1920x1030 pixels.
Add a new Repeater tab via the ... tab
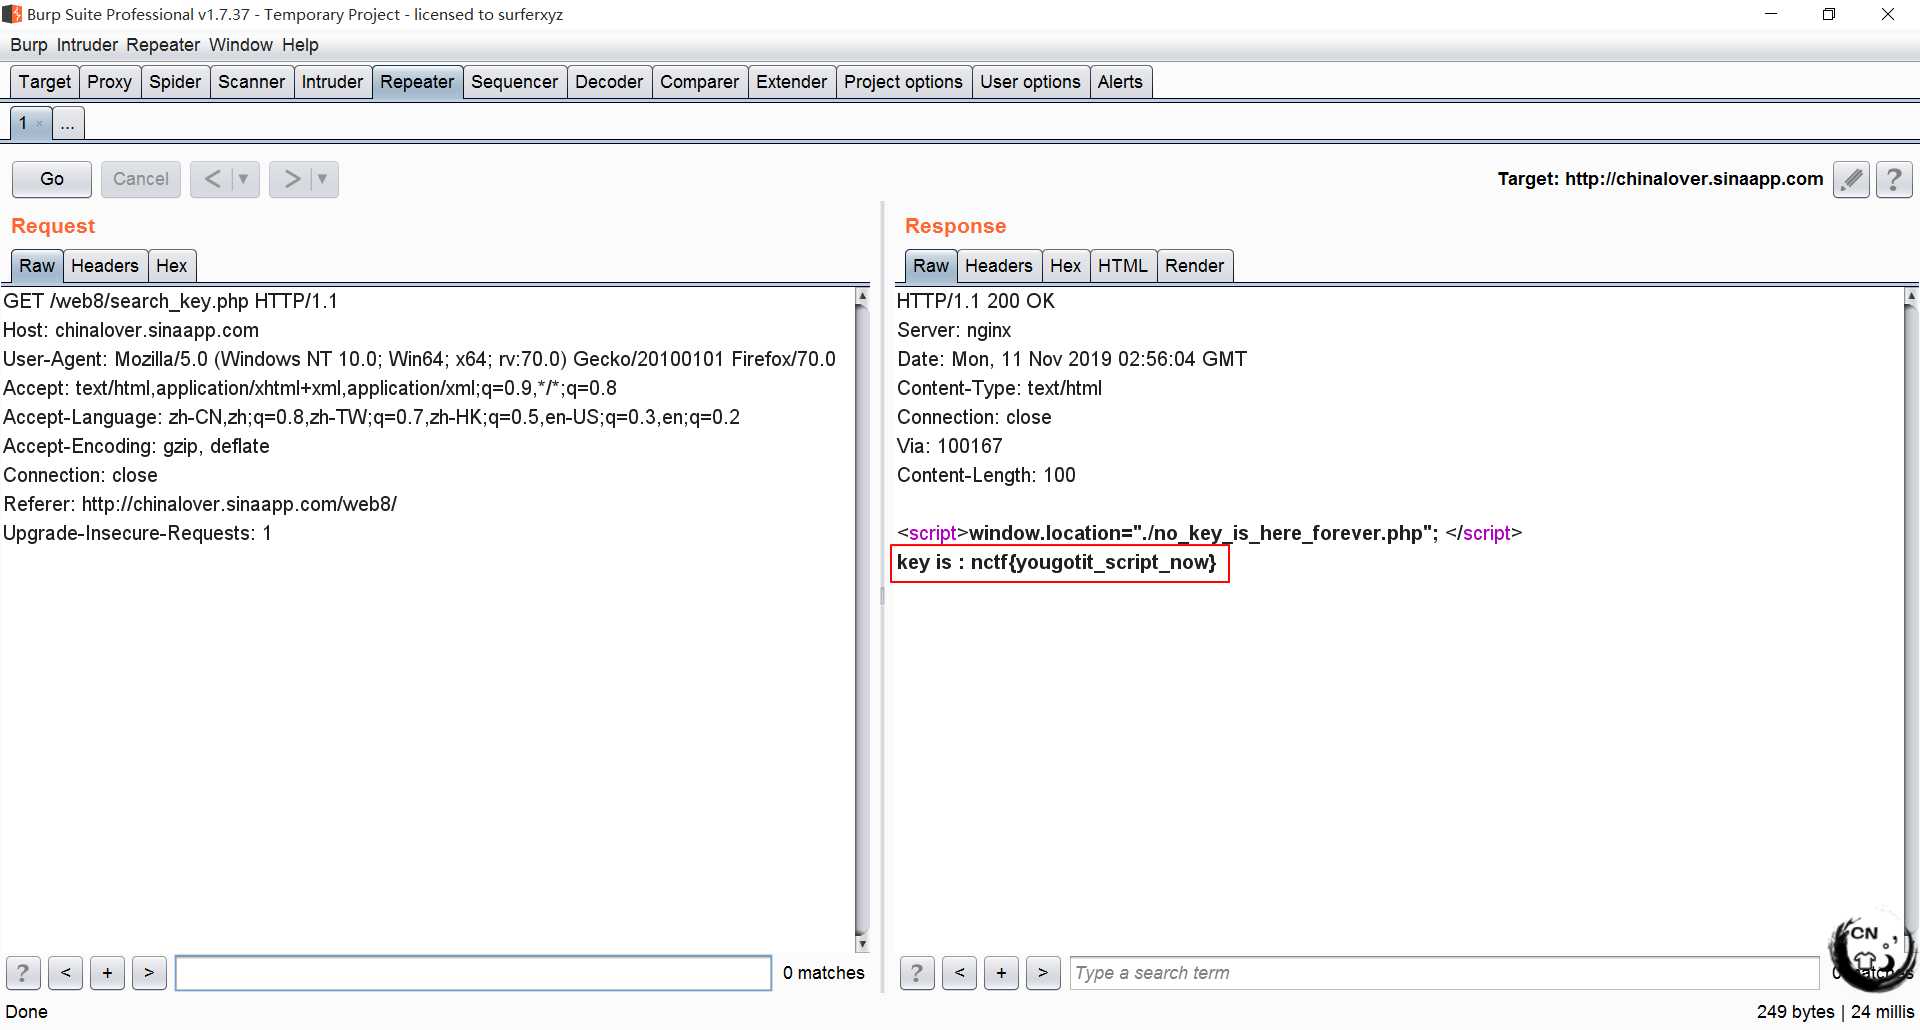pyautogui.click(x=68, y=123)
